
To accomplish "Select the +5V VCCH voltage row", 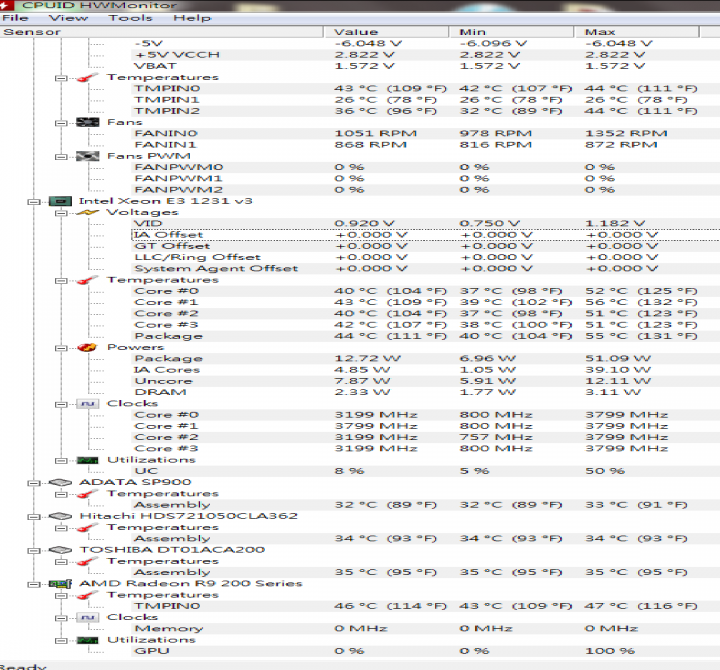I will click(x=425, y=55).
